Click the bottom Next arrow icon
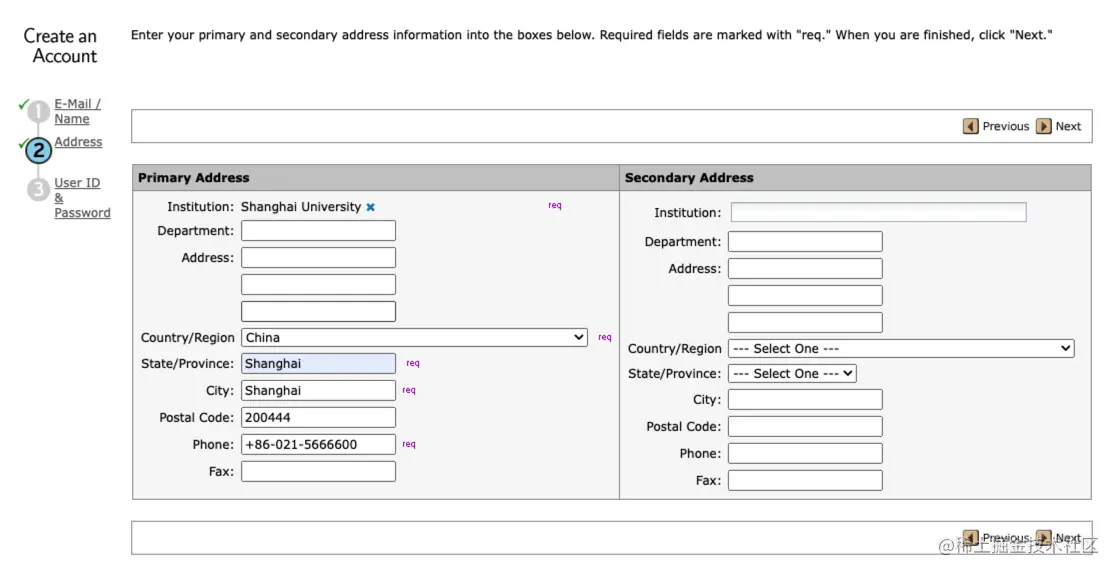1116x573 pixels. tap(1044, 538)
